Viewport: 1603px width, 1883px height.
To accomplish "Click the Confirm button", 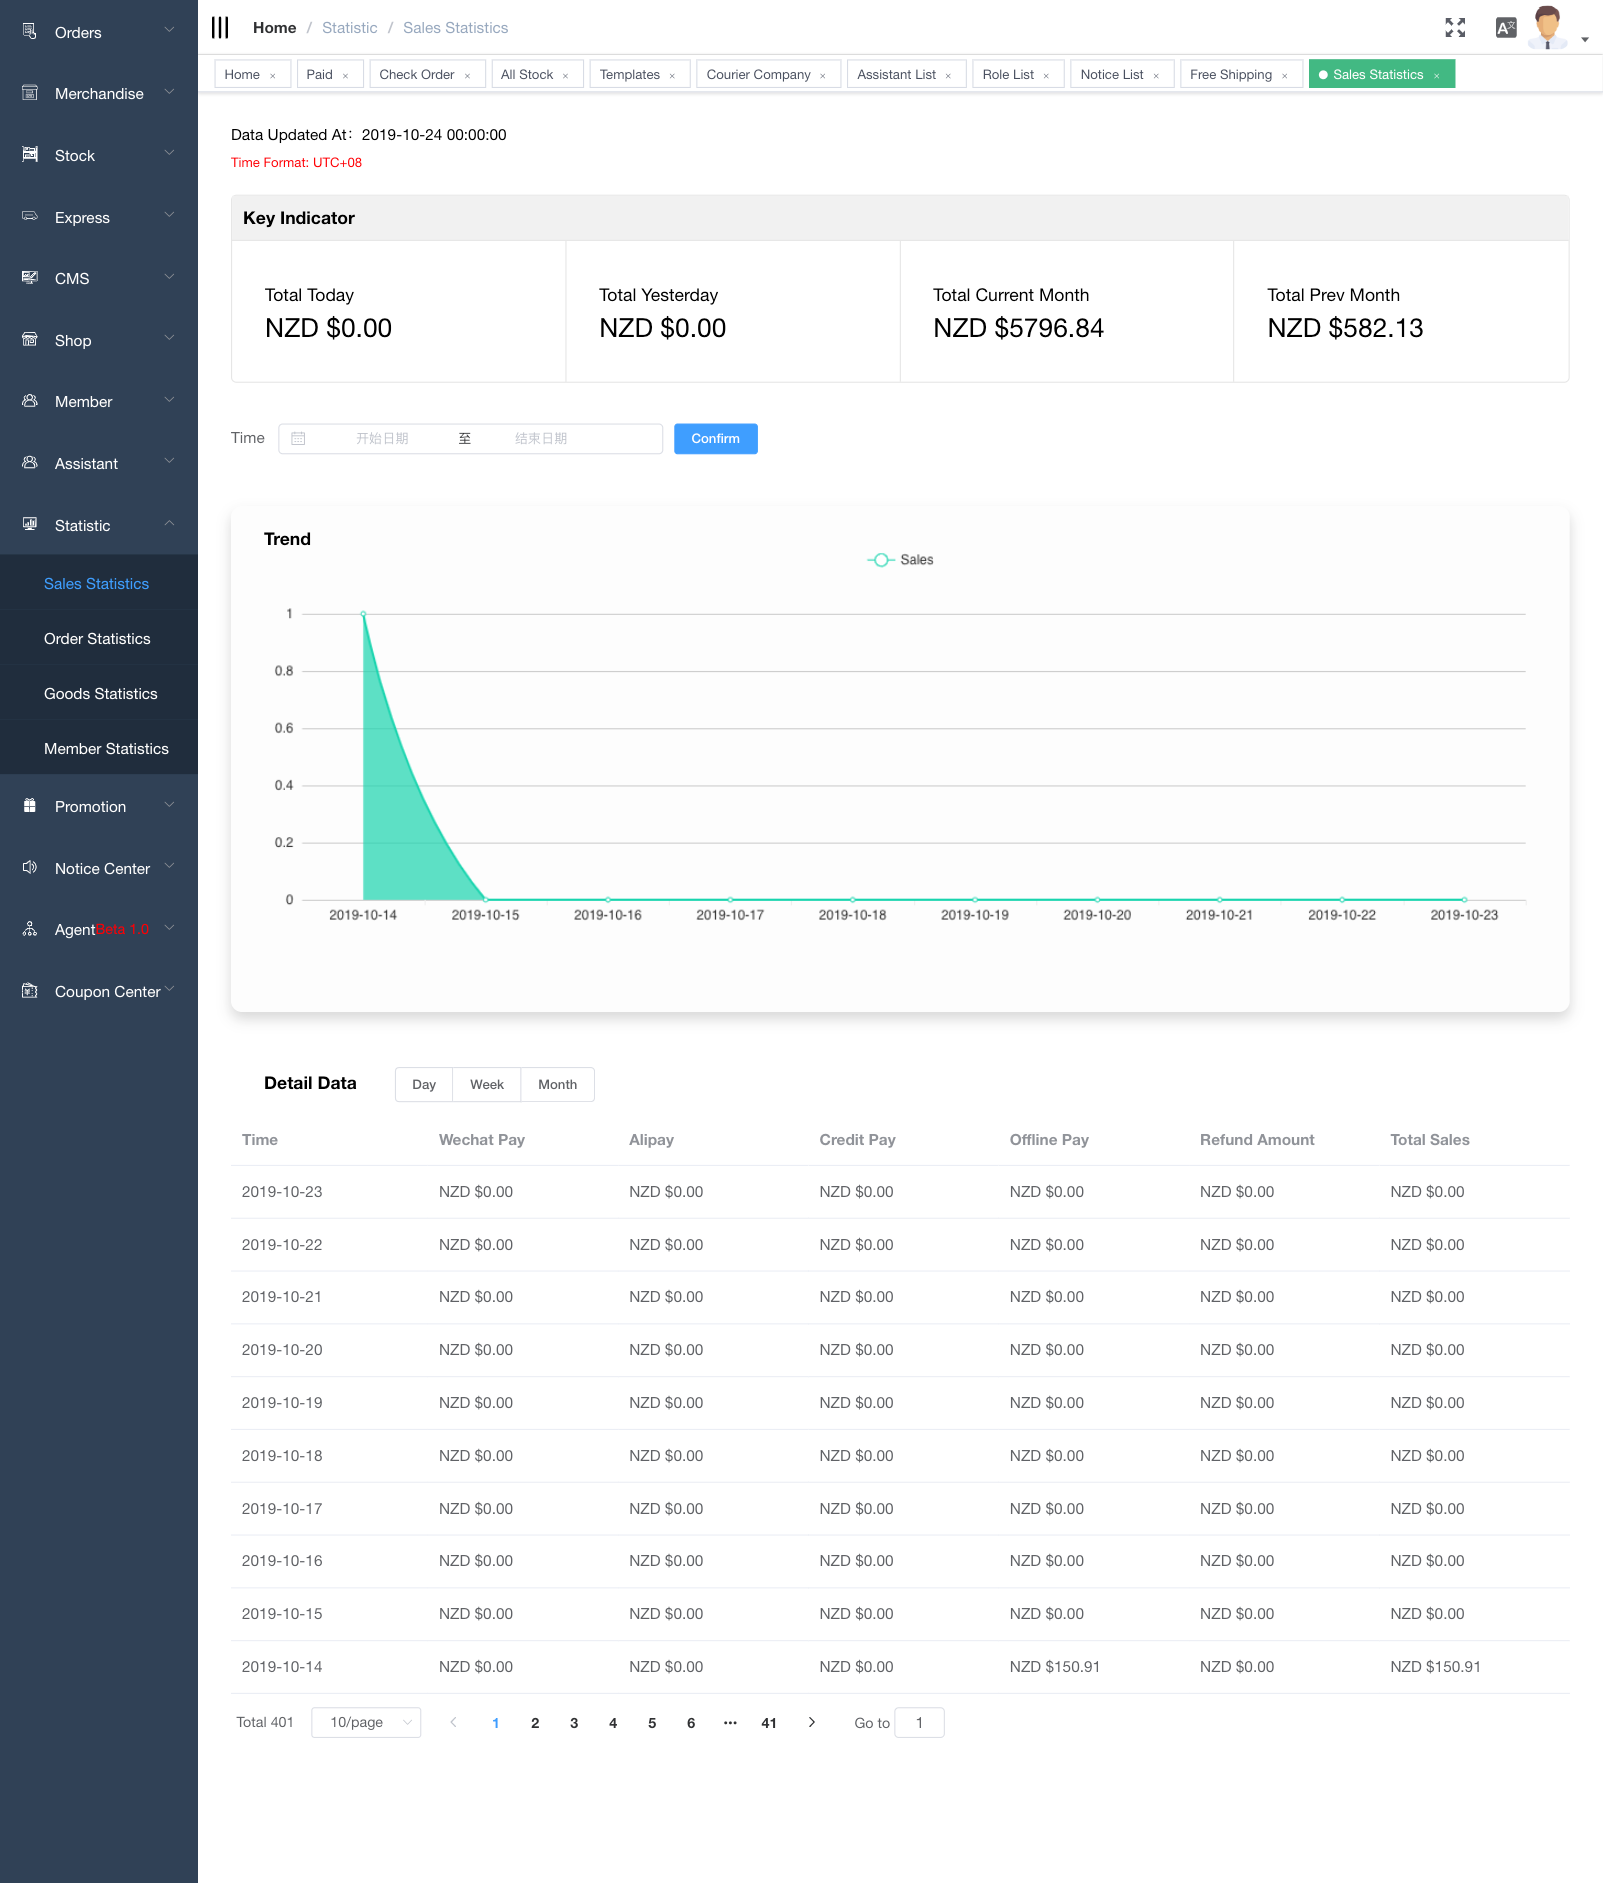I will (716, 439).
